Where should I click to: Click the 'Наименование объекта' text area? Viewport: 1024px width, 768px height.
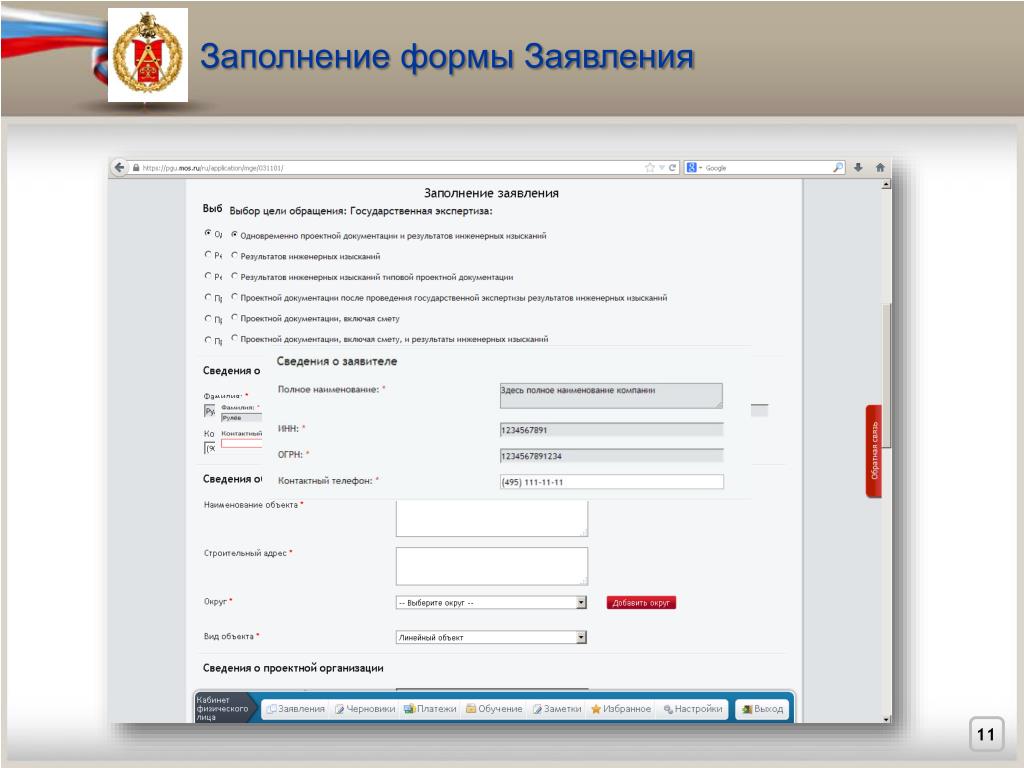click(492, 519)
